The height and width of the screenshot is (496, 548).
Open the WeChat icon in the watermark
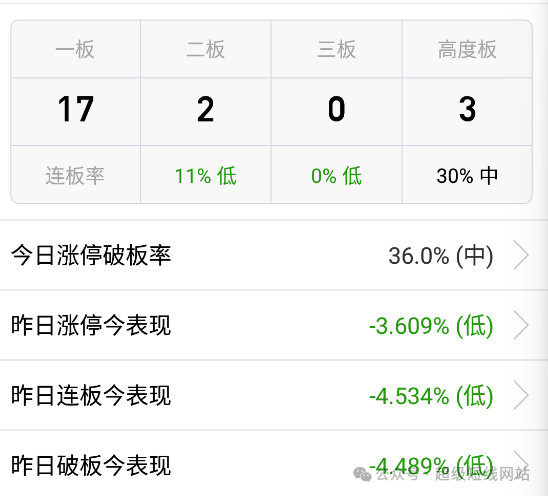pyautogui.click(x=362, y=474)
